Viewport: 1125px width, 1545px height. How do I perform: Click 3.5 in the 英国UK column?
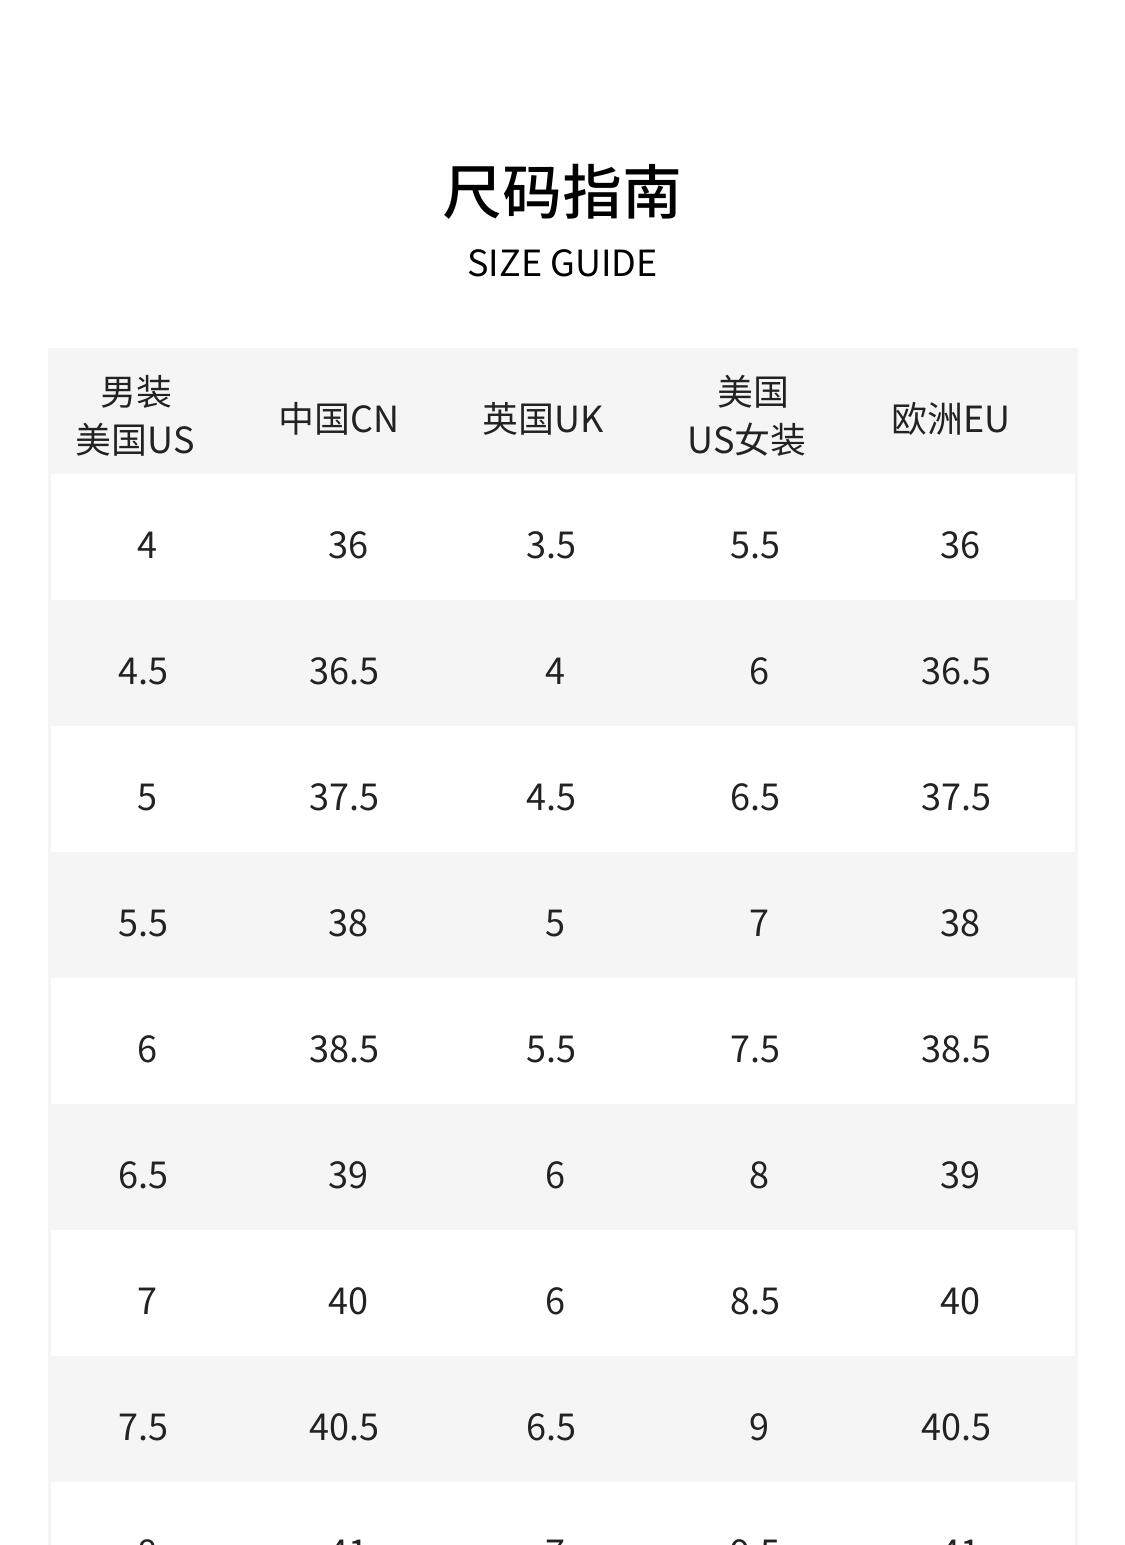tap(551, 545)
